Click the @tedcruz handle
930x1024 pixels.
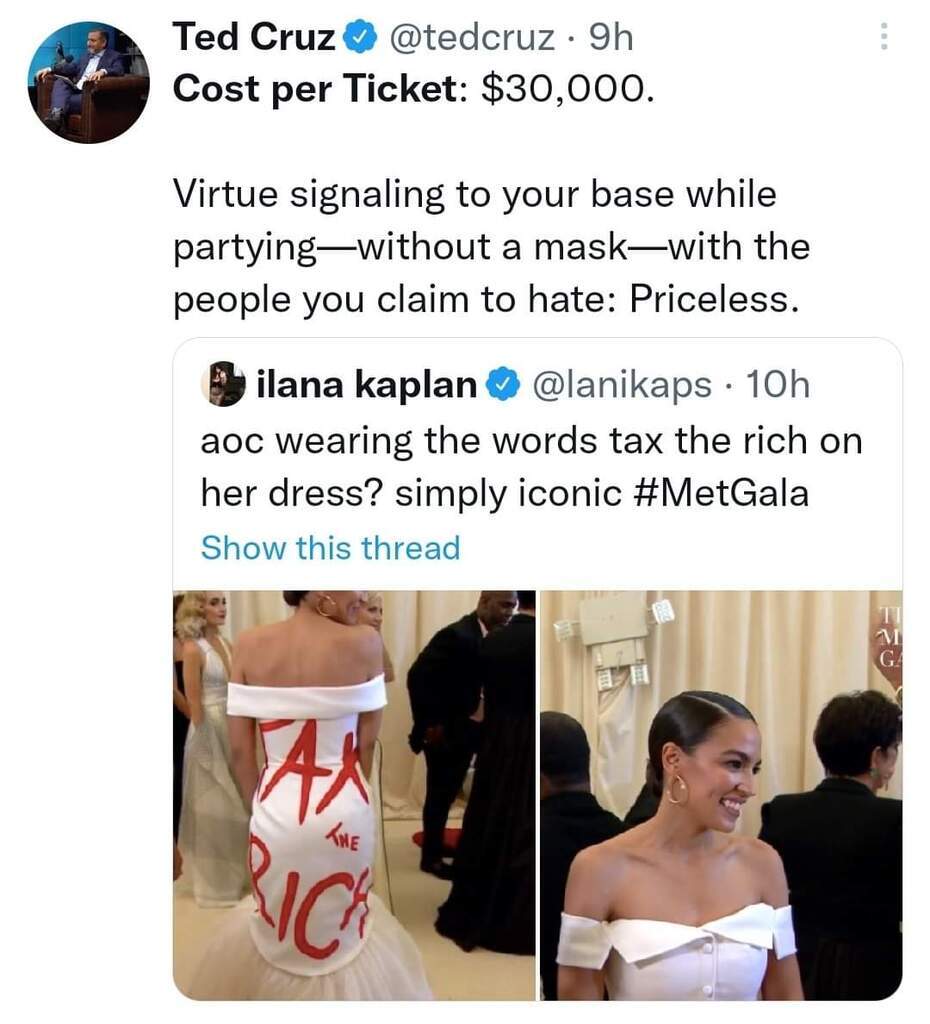(x=470, y=39)
